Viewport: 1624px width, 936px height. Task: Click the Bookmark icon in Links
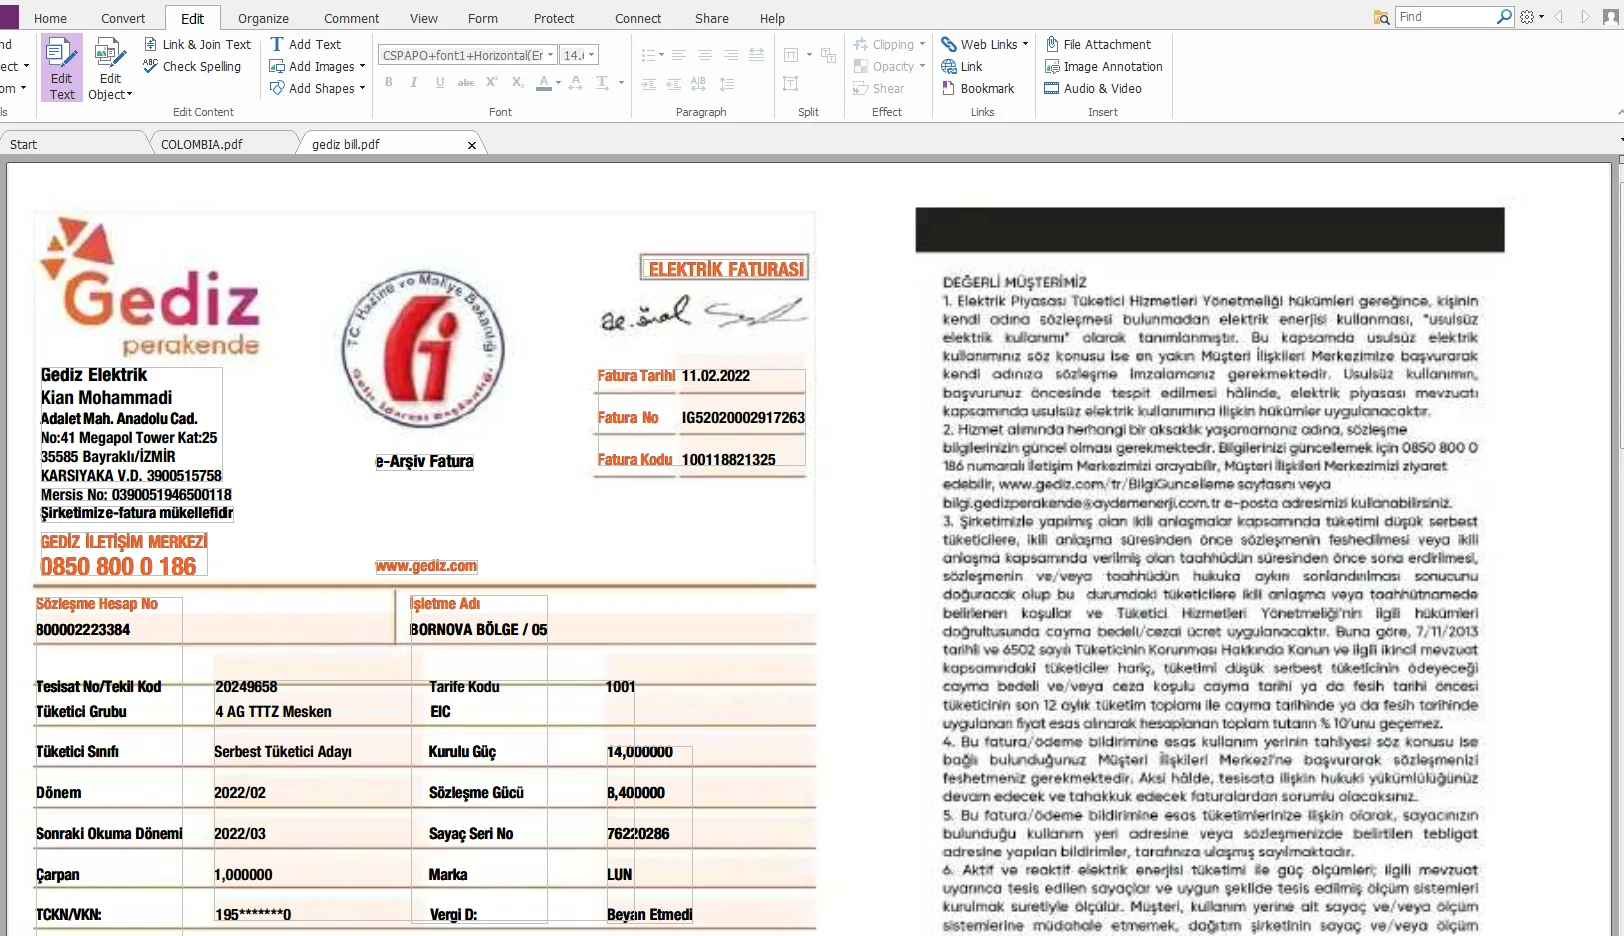click(x=949, y=88)
